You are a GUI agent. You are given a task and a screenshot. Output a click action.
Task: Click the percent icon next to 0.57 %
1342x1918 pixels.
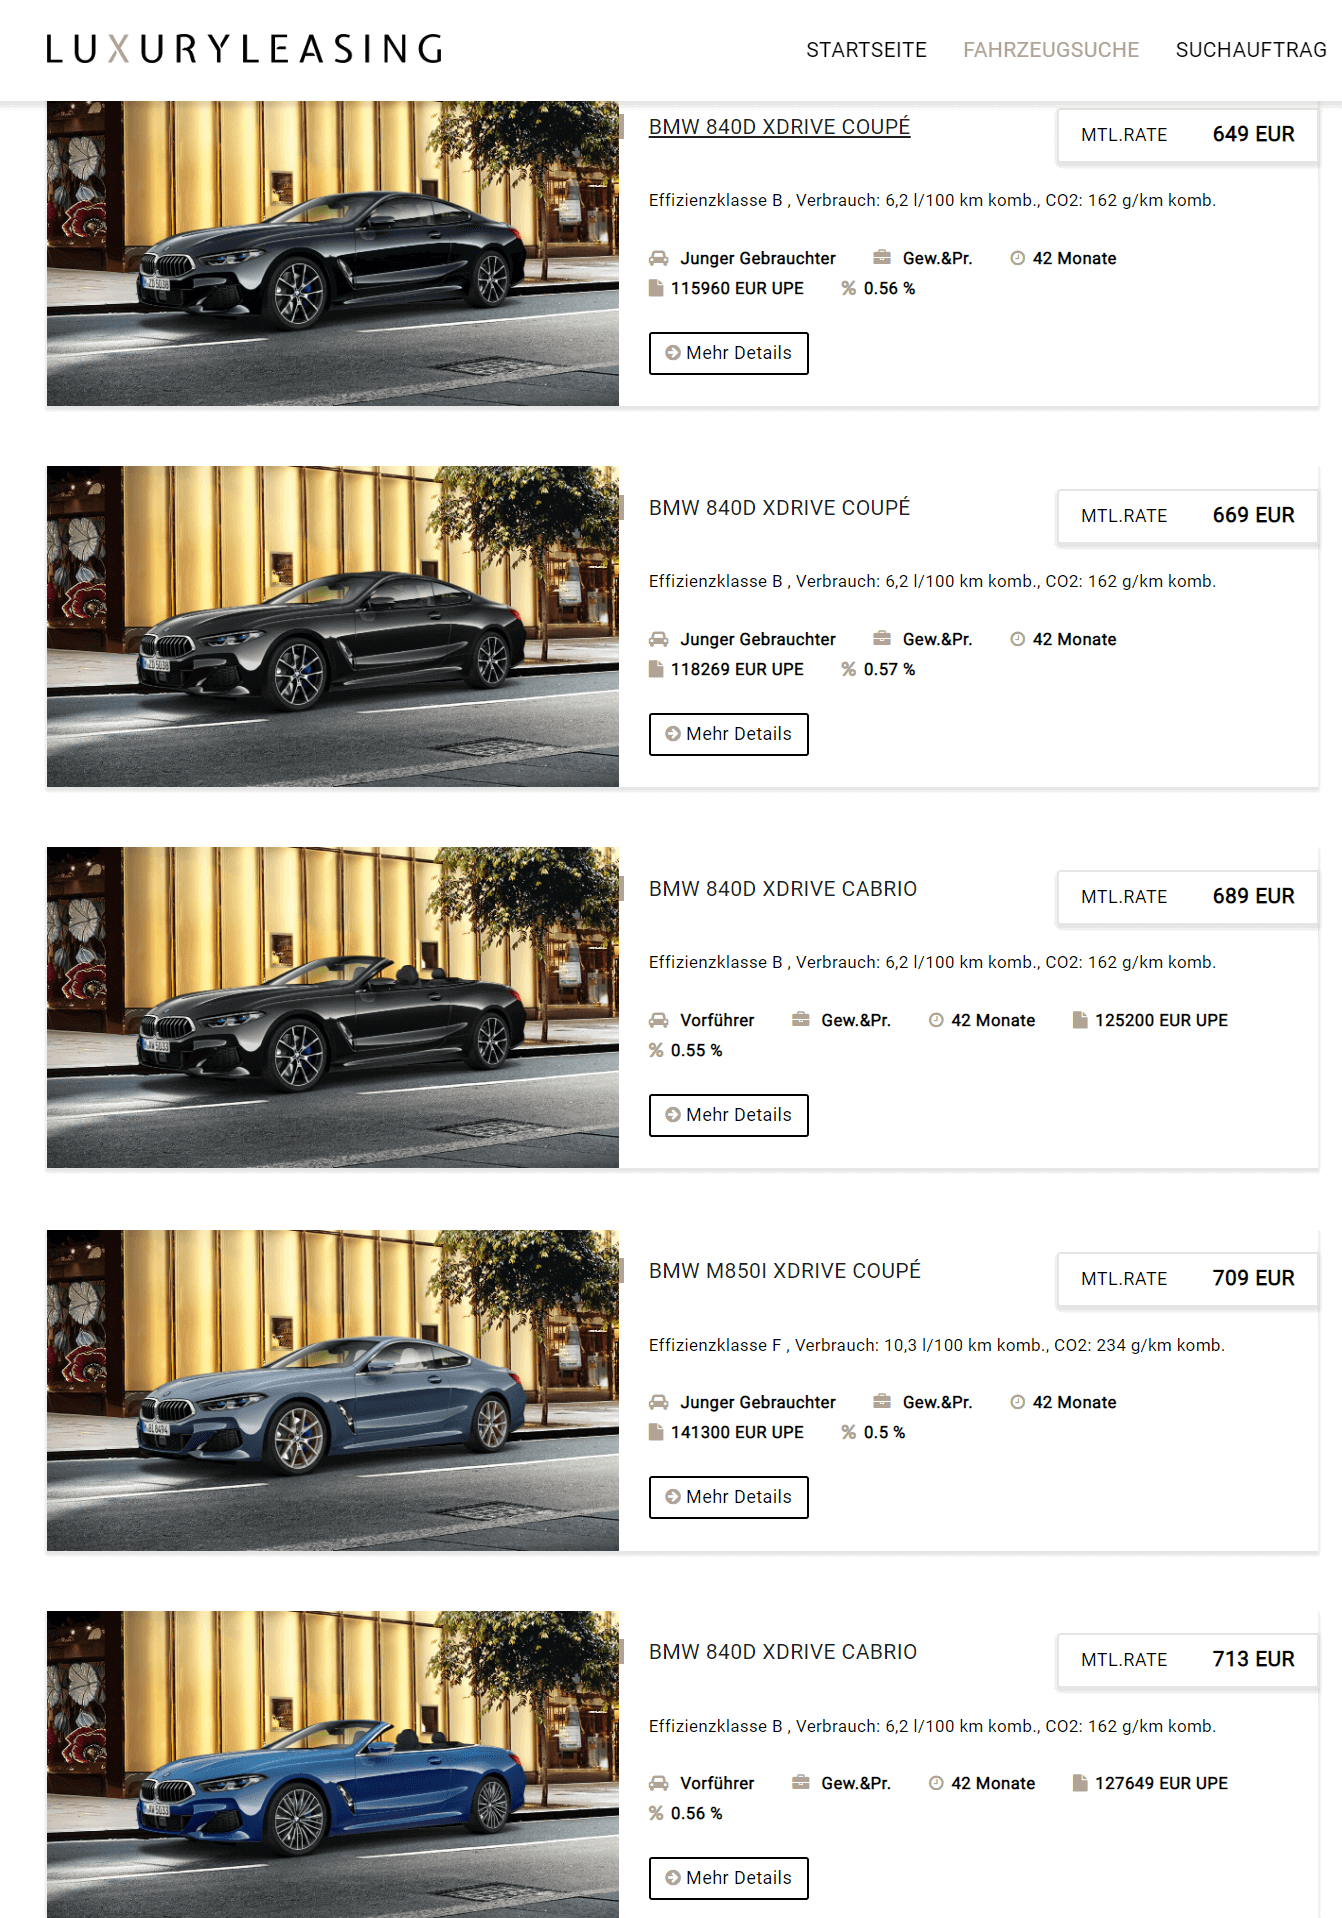(x=848, y=669)
